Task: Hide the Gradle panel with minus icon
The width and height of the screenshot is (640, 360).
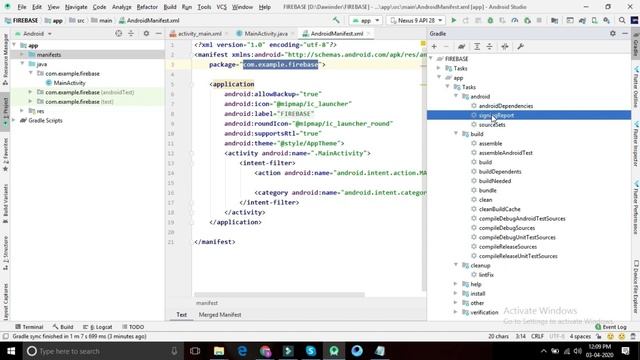Action: [625, 33]
